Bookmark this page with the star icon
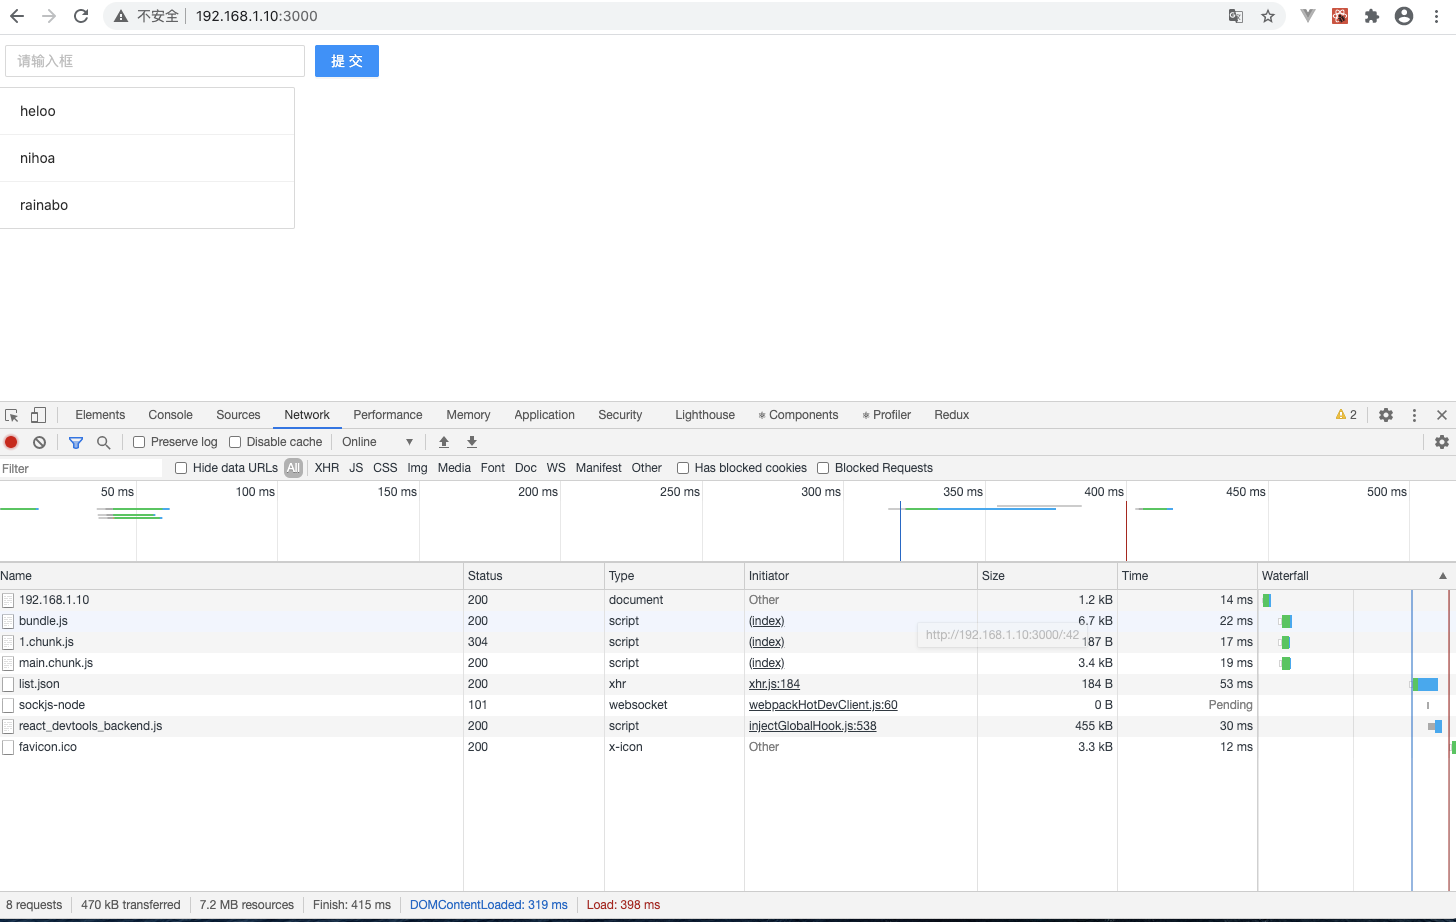 click(x=1268, y=16)
